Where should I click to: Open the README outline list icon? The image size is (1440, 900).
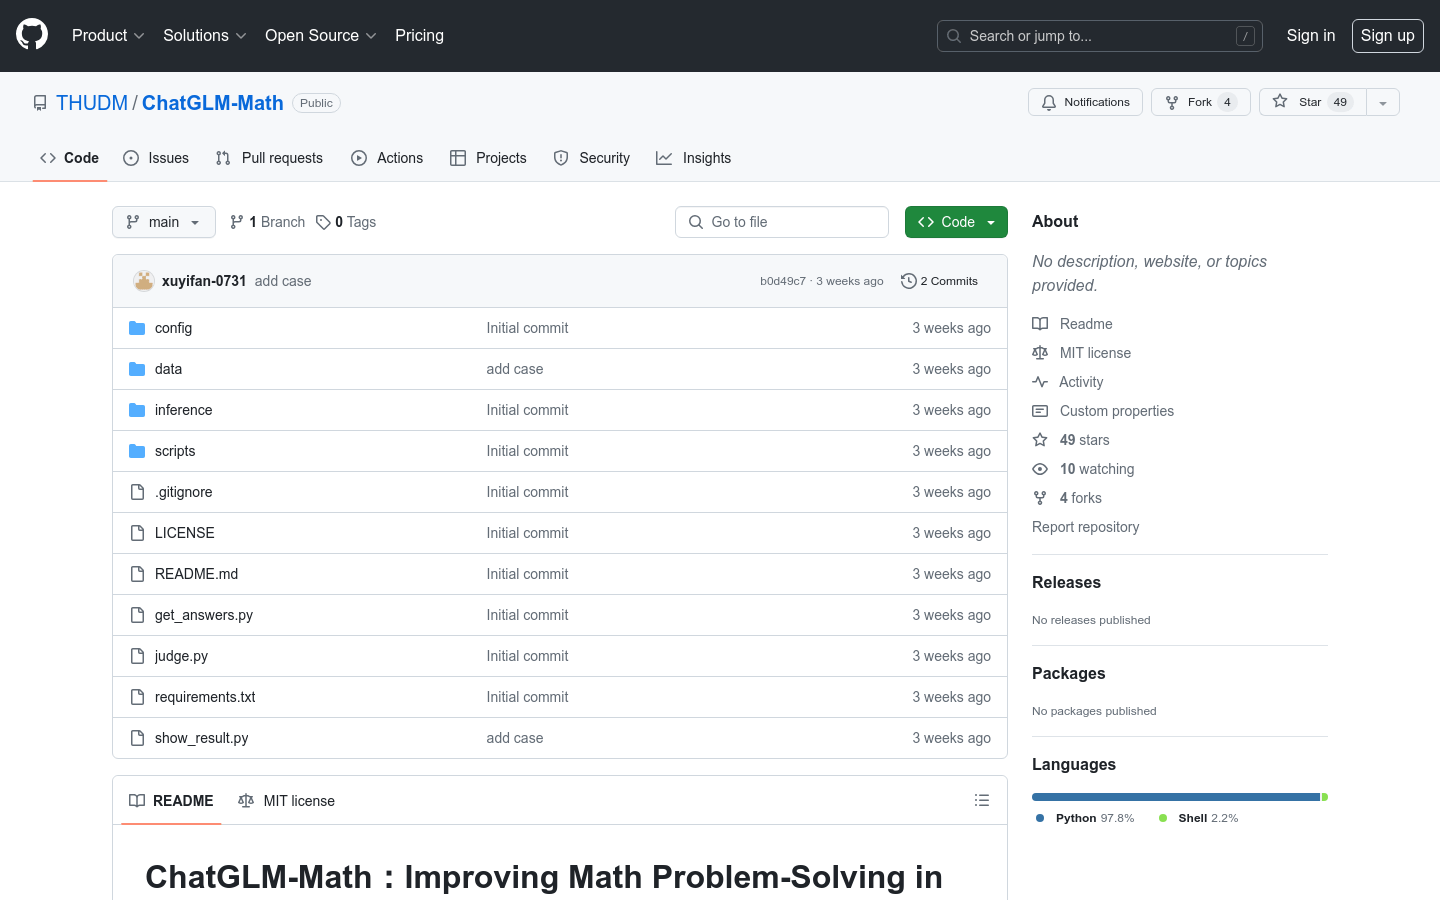click(x=982, y=800)
